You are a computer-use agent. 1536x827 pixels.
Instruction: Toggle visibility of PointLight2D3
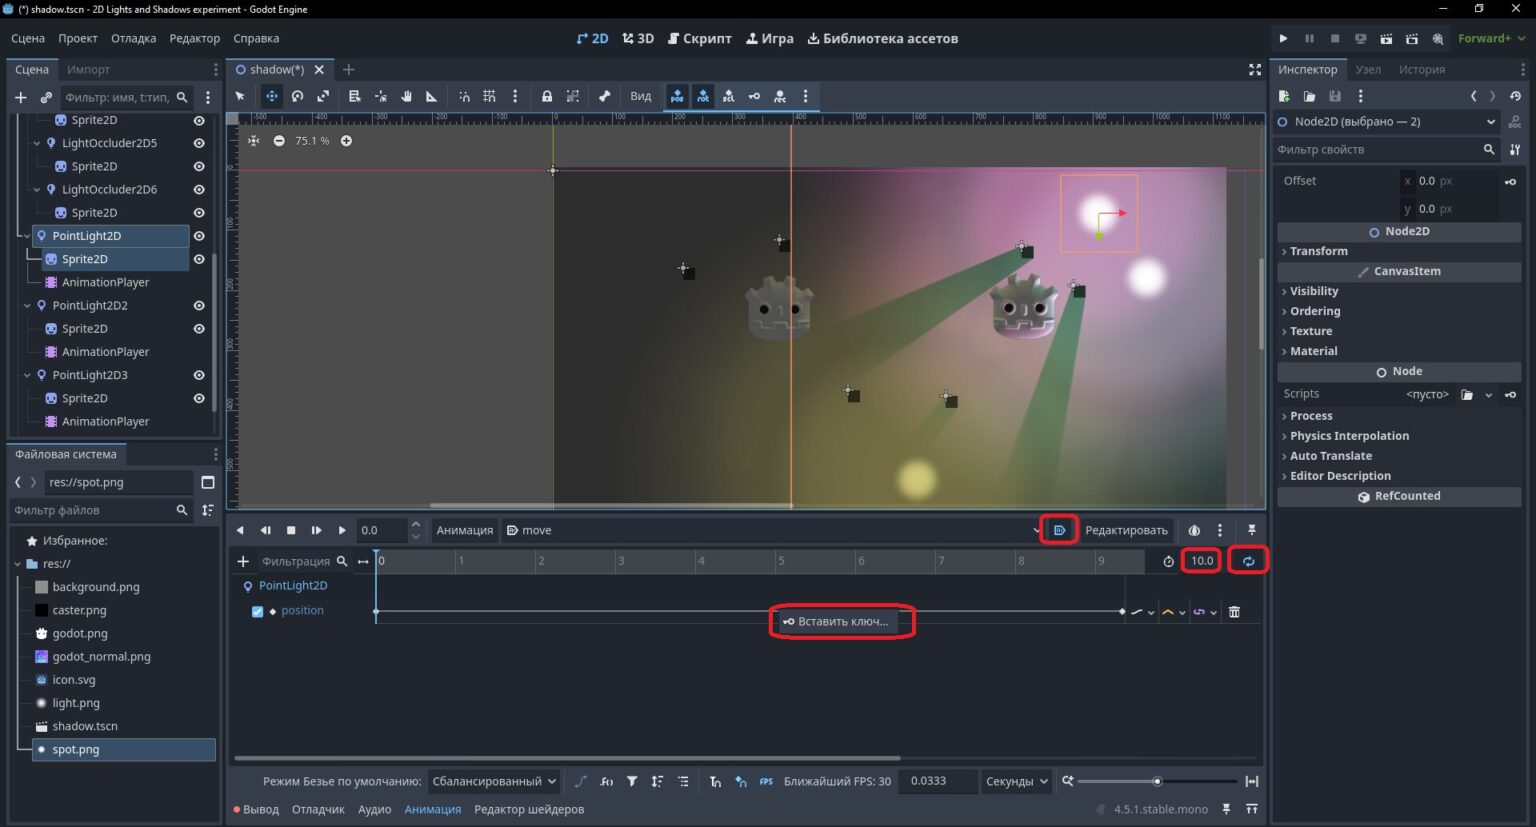click(x=199, y=375)
